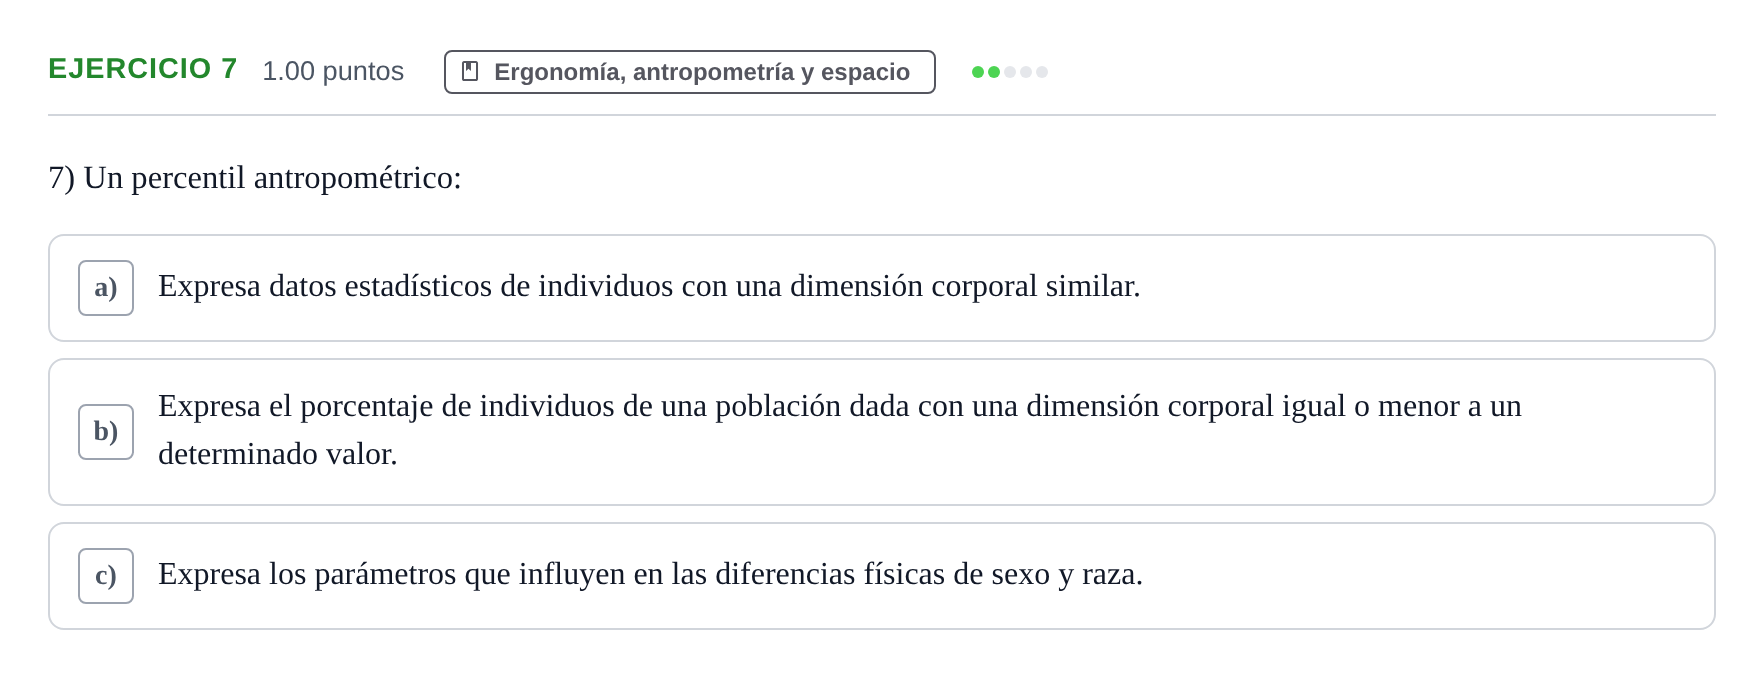Select answer option a) letter box

click(106, 288)
